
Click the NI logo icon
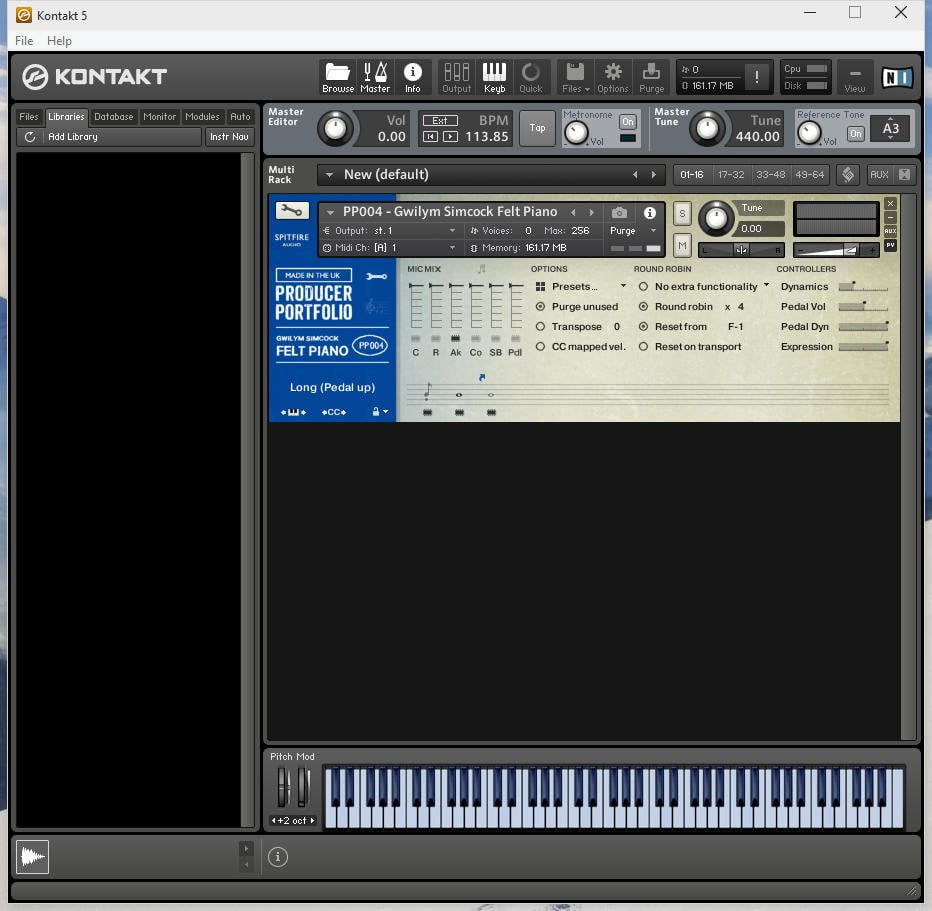tap(896, 77)
